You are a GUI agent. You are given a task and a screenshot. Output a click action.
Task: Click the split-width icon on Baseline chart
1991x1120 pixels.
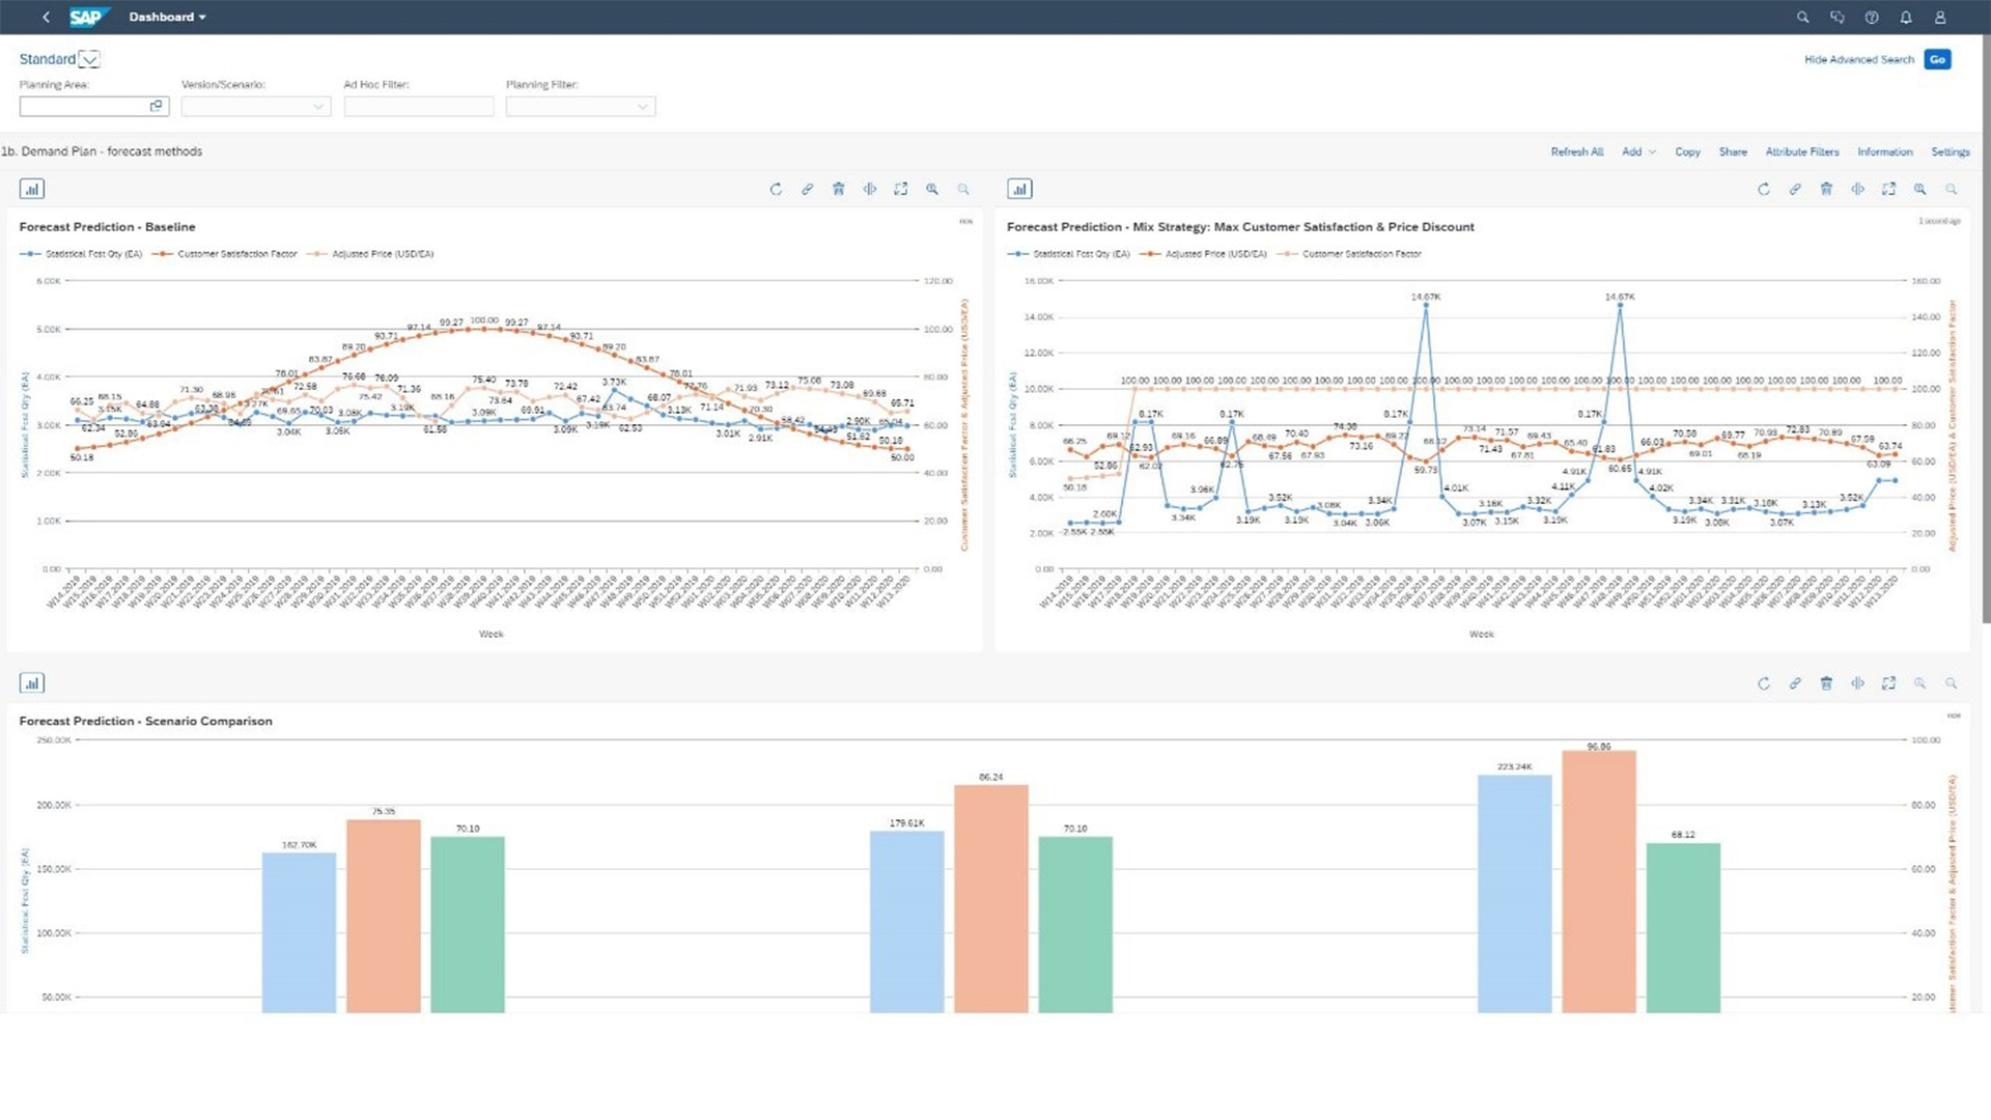(x=870, y=189)
